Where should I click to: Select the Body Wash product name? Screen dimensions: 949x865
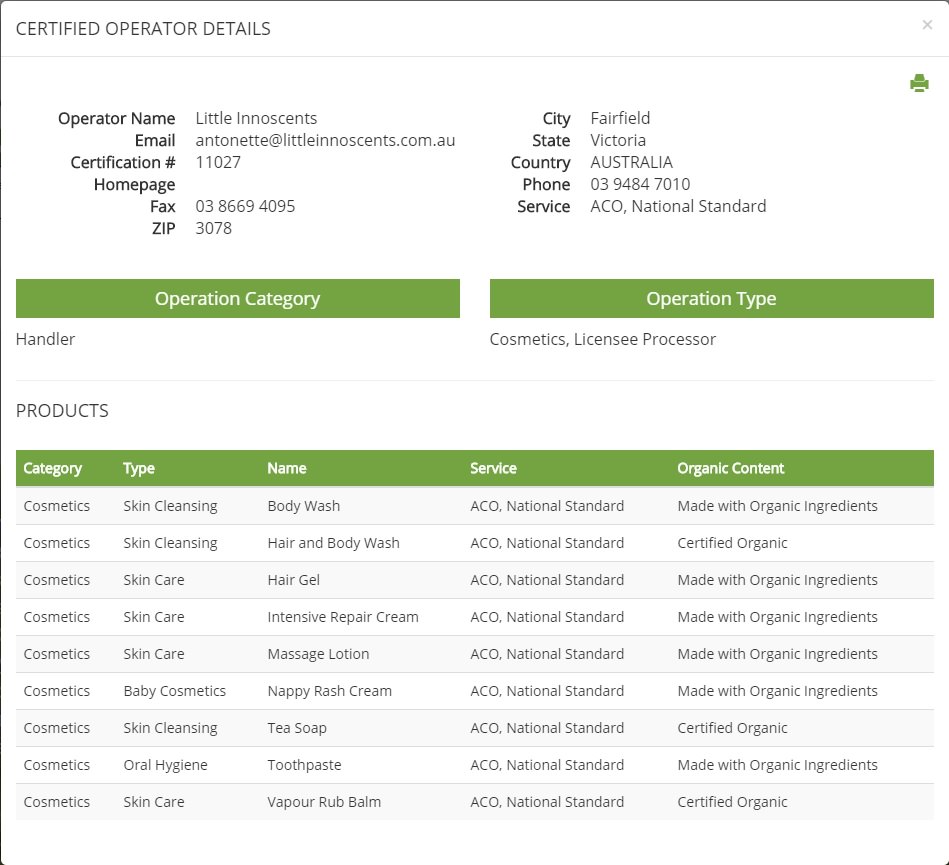304,506
